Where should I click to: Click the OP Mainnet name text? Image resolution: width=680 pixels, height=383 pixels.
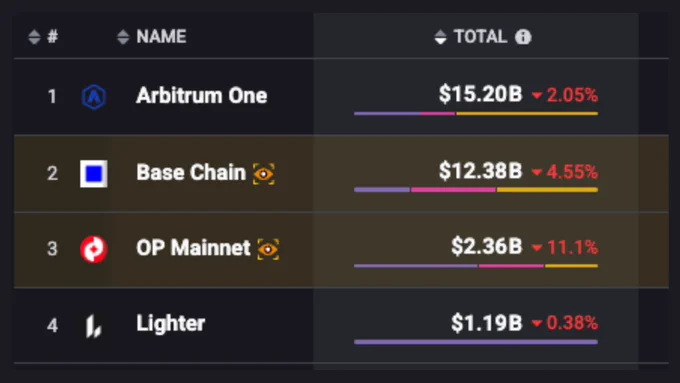(x=193, y=248)
